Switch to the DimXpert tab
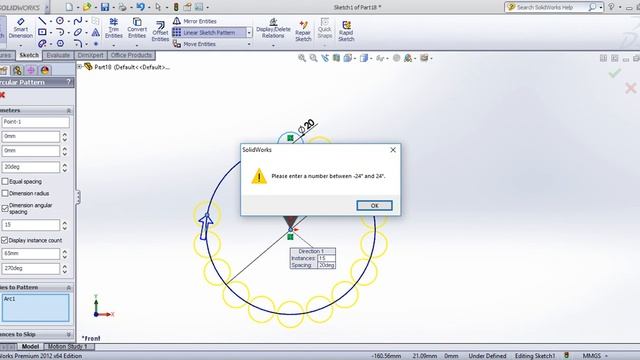640x360 pixels. pos(90,55)
